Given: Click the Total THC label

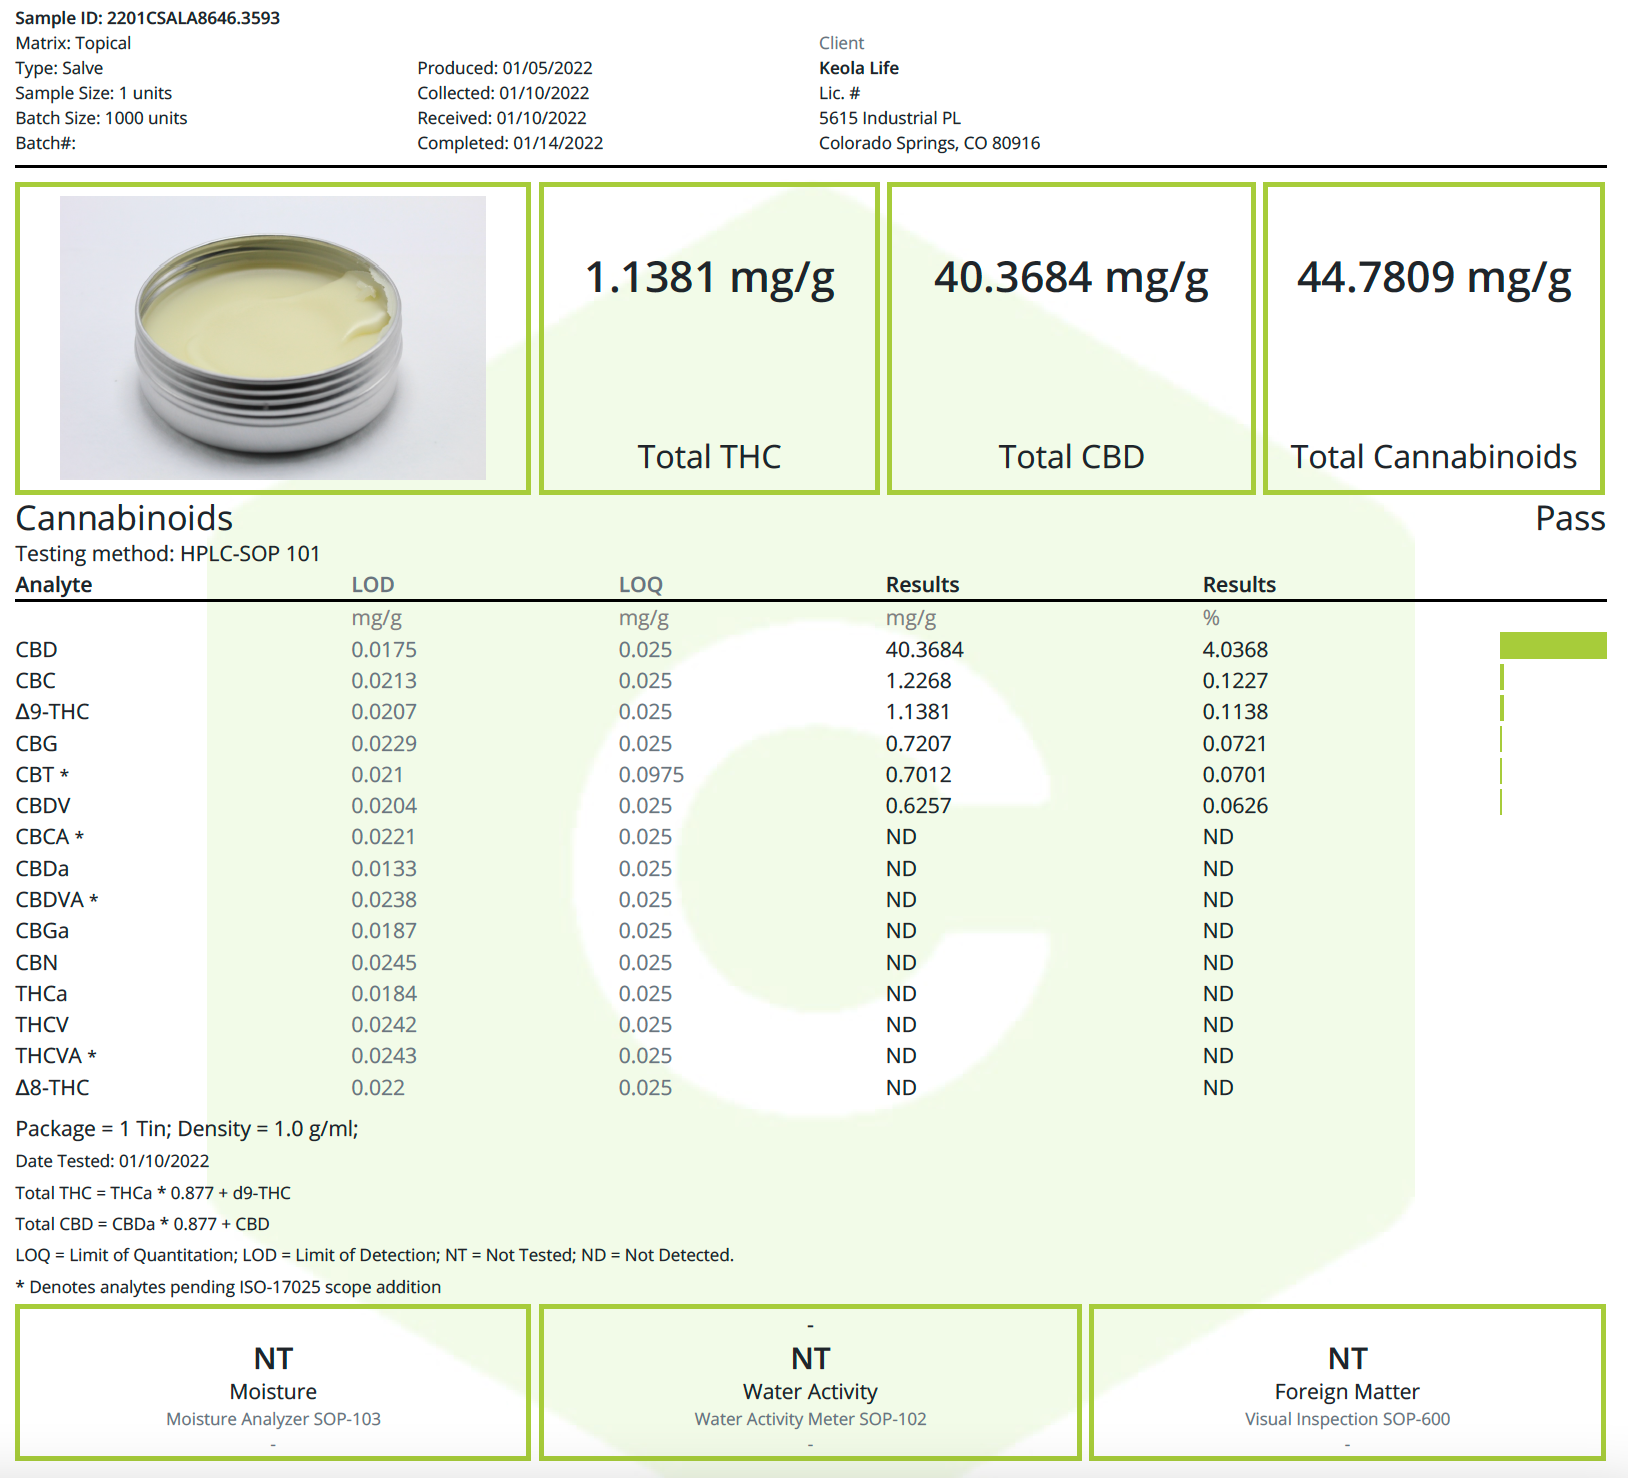Looking at the screenshot, I should (709, 457).
